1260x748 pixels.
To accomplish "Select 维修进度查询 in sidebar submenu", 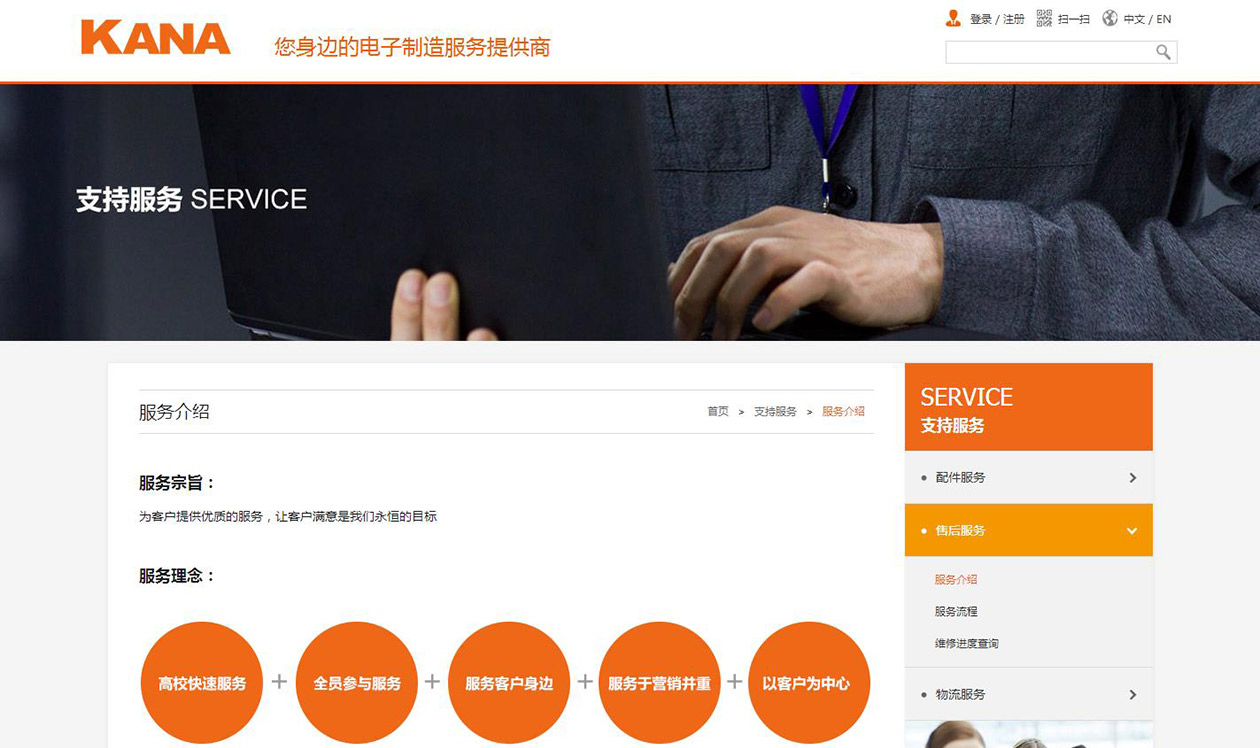I will (966, 643).
